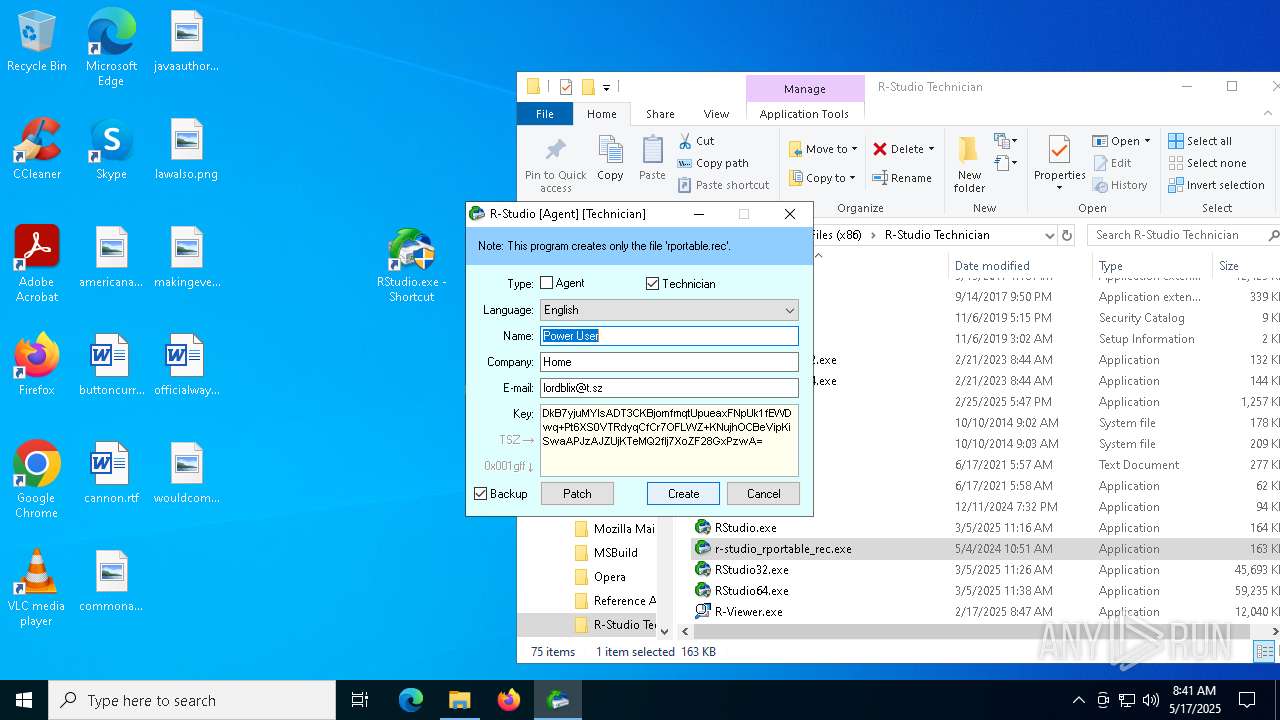This screenshot has width=1280, height=720.
Task: Switch to the Share ribbon tab
Action: click(x=660, y=114)
